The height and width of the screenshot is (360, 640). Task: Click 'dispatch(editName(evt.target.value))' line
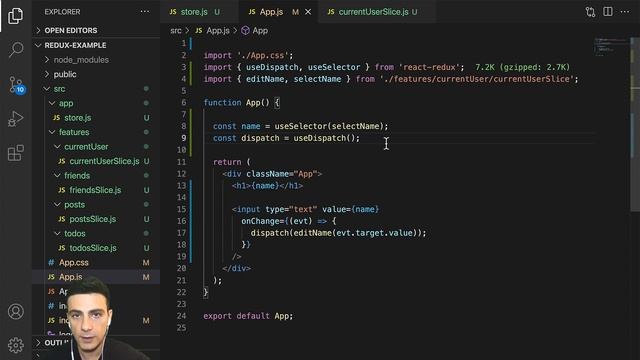tap(338, 233)
